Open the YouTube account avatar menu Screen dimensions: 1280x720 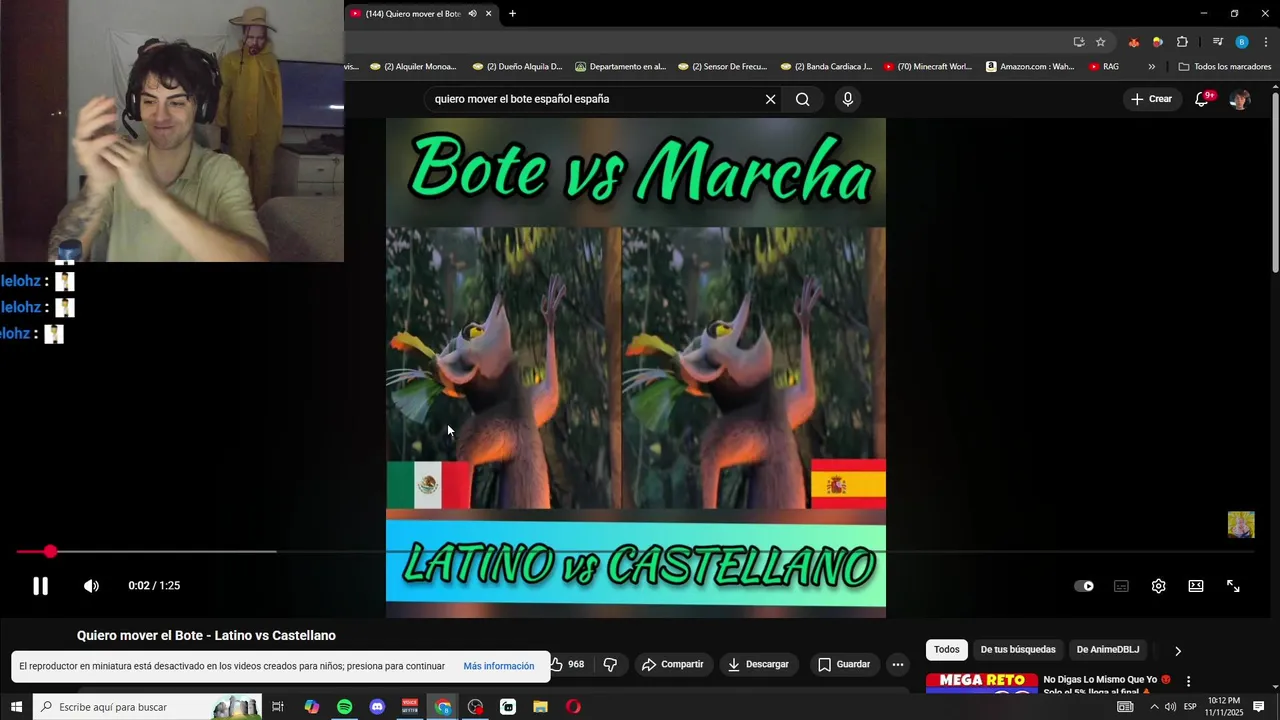pos(1240,99)
